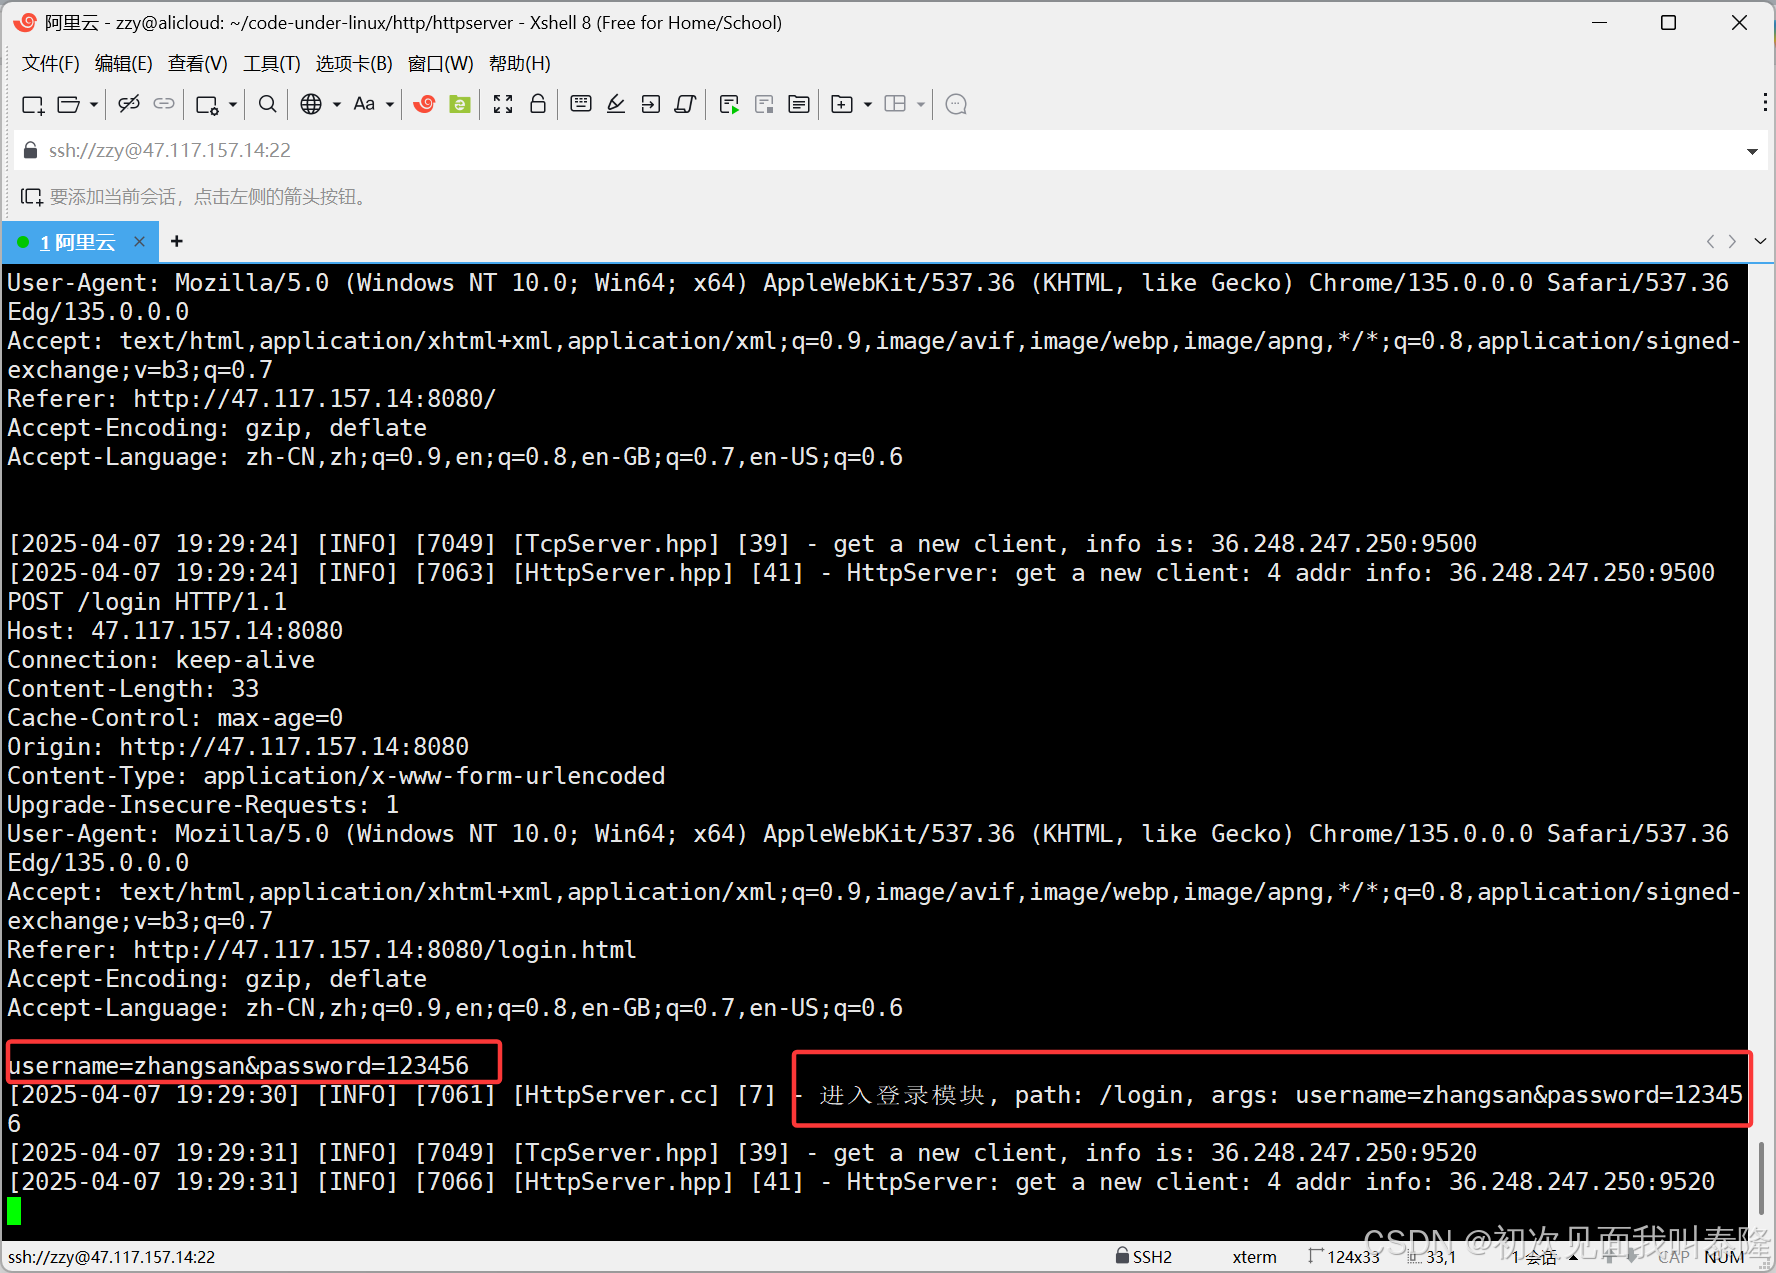
Task: Open the 查看(V) menu
Action: coord(198,64)
